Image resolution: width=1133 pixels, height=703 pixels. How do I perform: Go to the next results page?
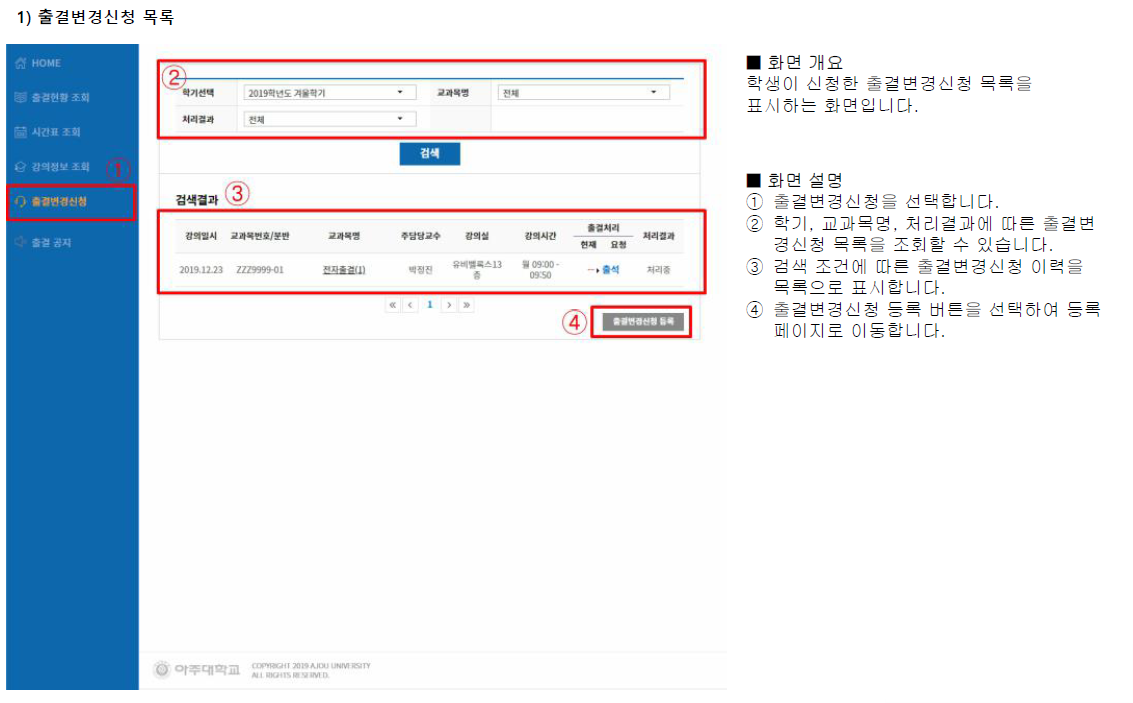(x=449, y=304)
